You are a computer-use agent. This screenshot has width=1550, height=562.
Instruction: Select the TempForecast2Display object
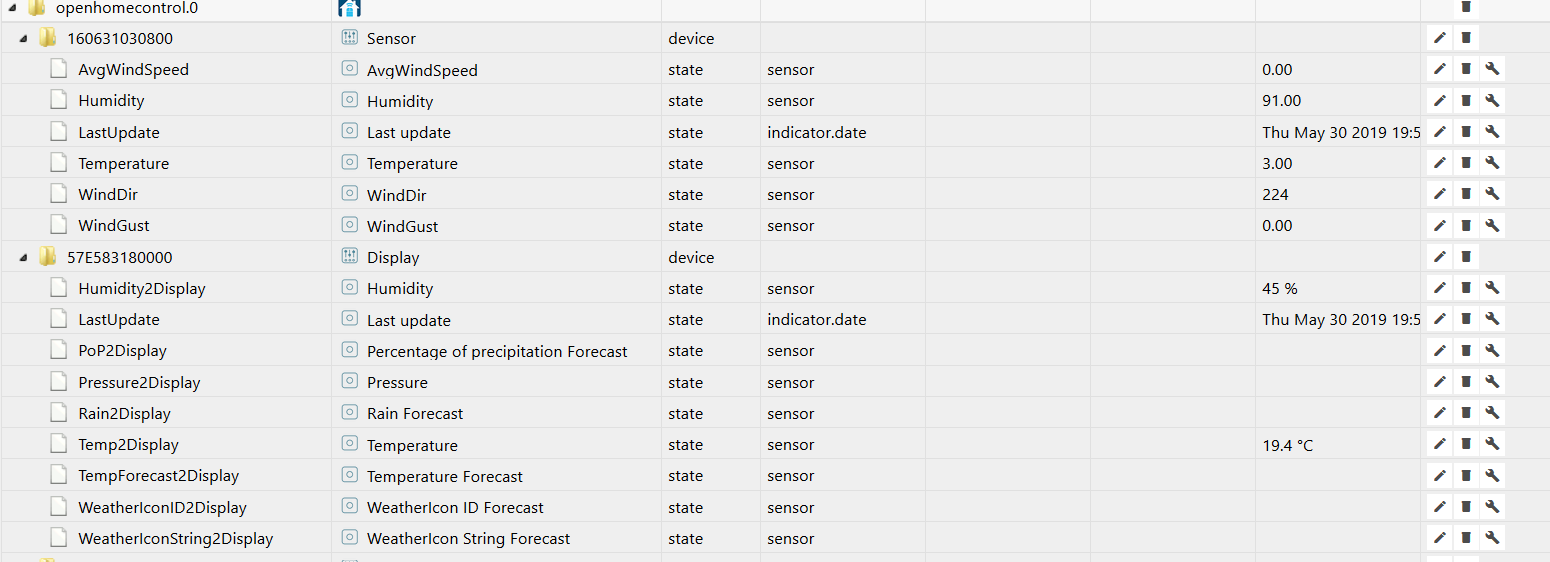pyautogui.click(x=158, y=476)
